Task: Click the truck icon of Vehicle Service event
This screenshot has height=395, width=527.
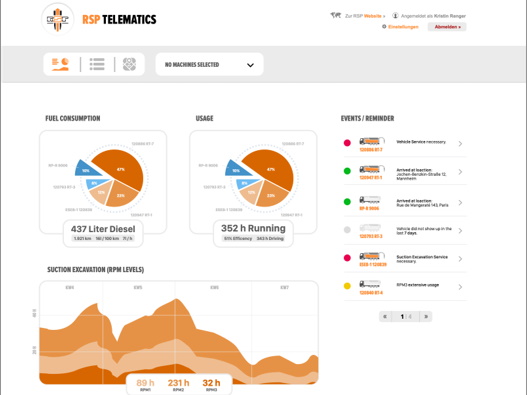Action: (372, 141)
